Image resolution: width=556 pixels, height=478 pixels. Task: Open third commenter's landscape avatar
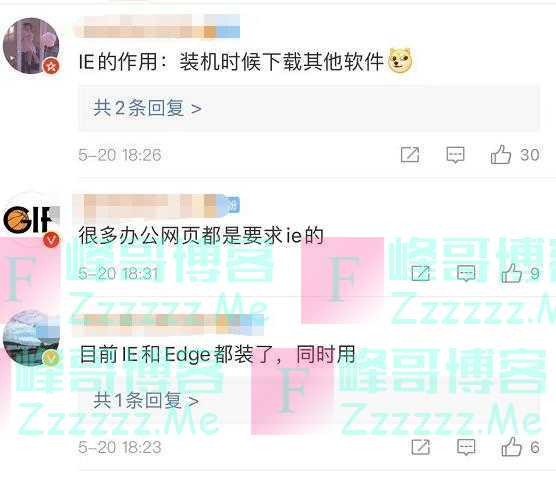[31, 338]
